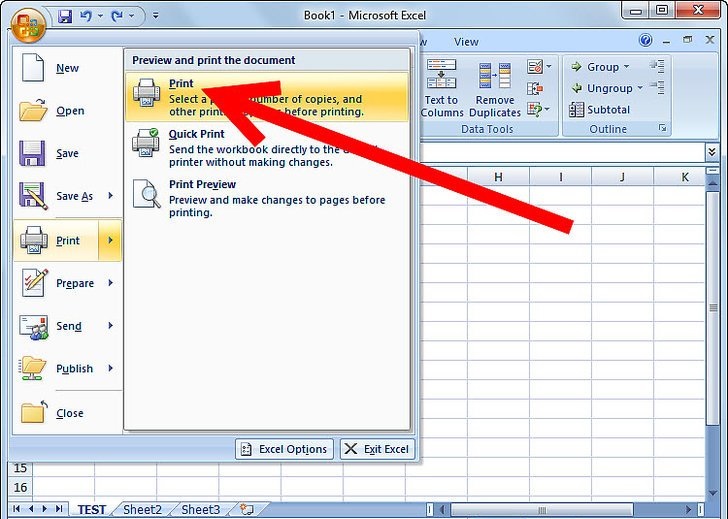
Task: Expand the Save As submenu arrow
Action: (x=110, y=196)
